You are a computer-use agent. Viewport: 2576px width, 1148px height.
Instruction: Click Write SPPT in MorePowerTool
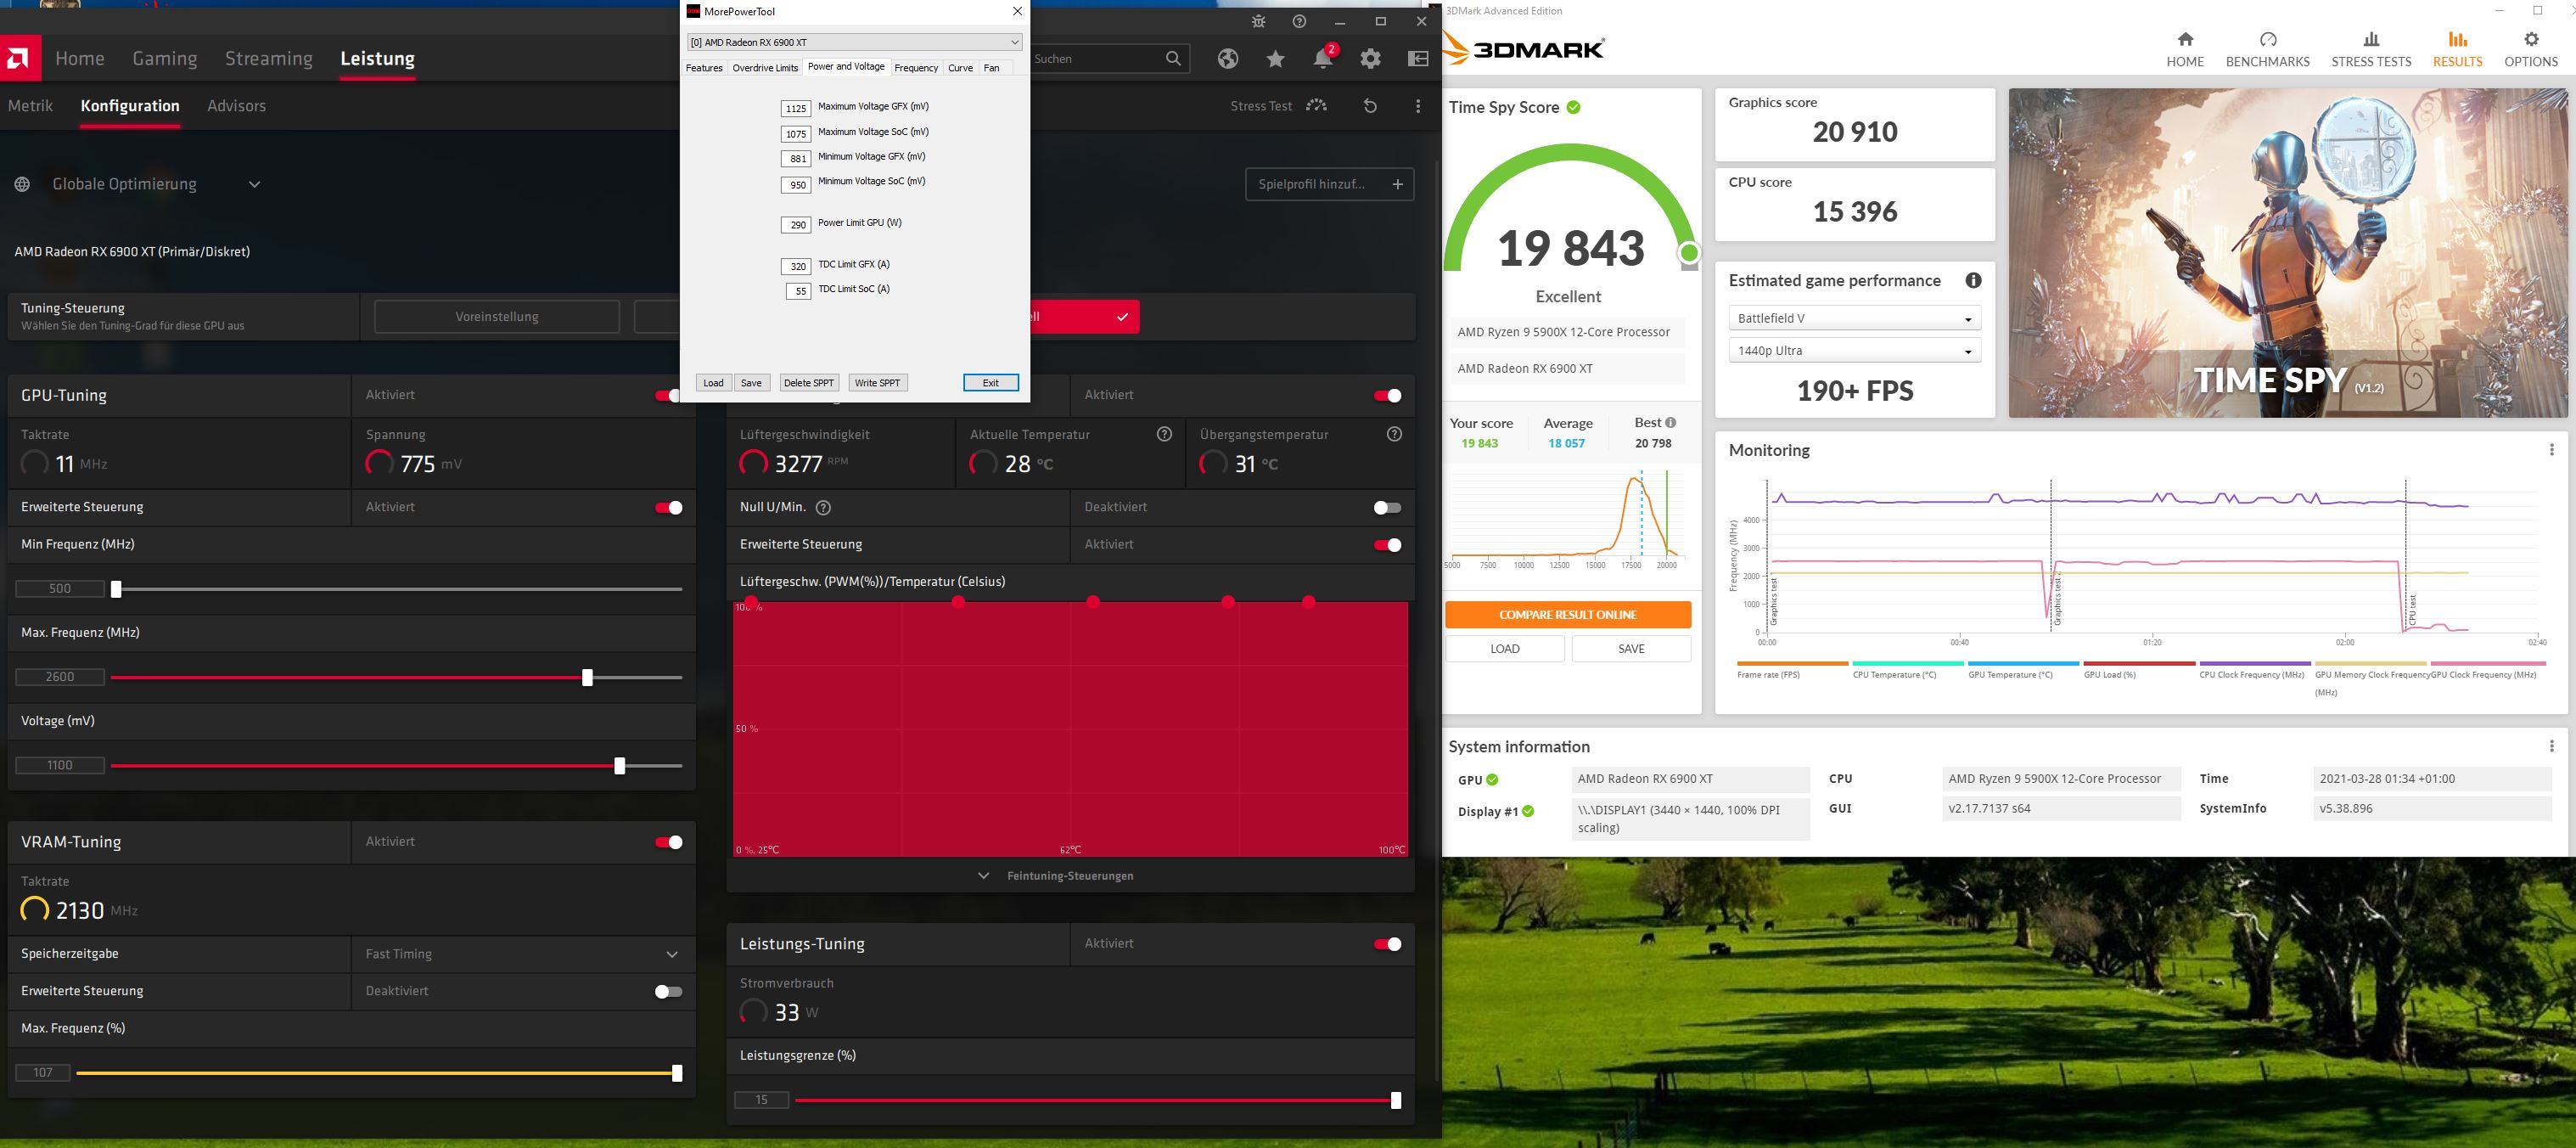tap(877, 383)
